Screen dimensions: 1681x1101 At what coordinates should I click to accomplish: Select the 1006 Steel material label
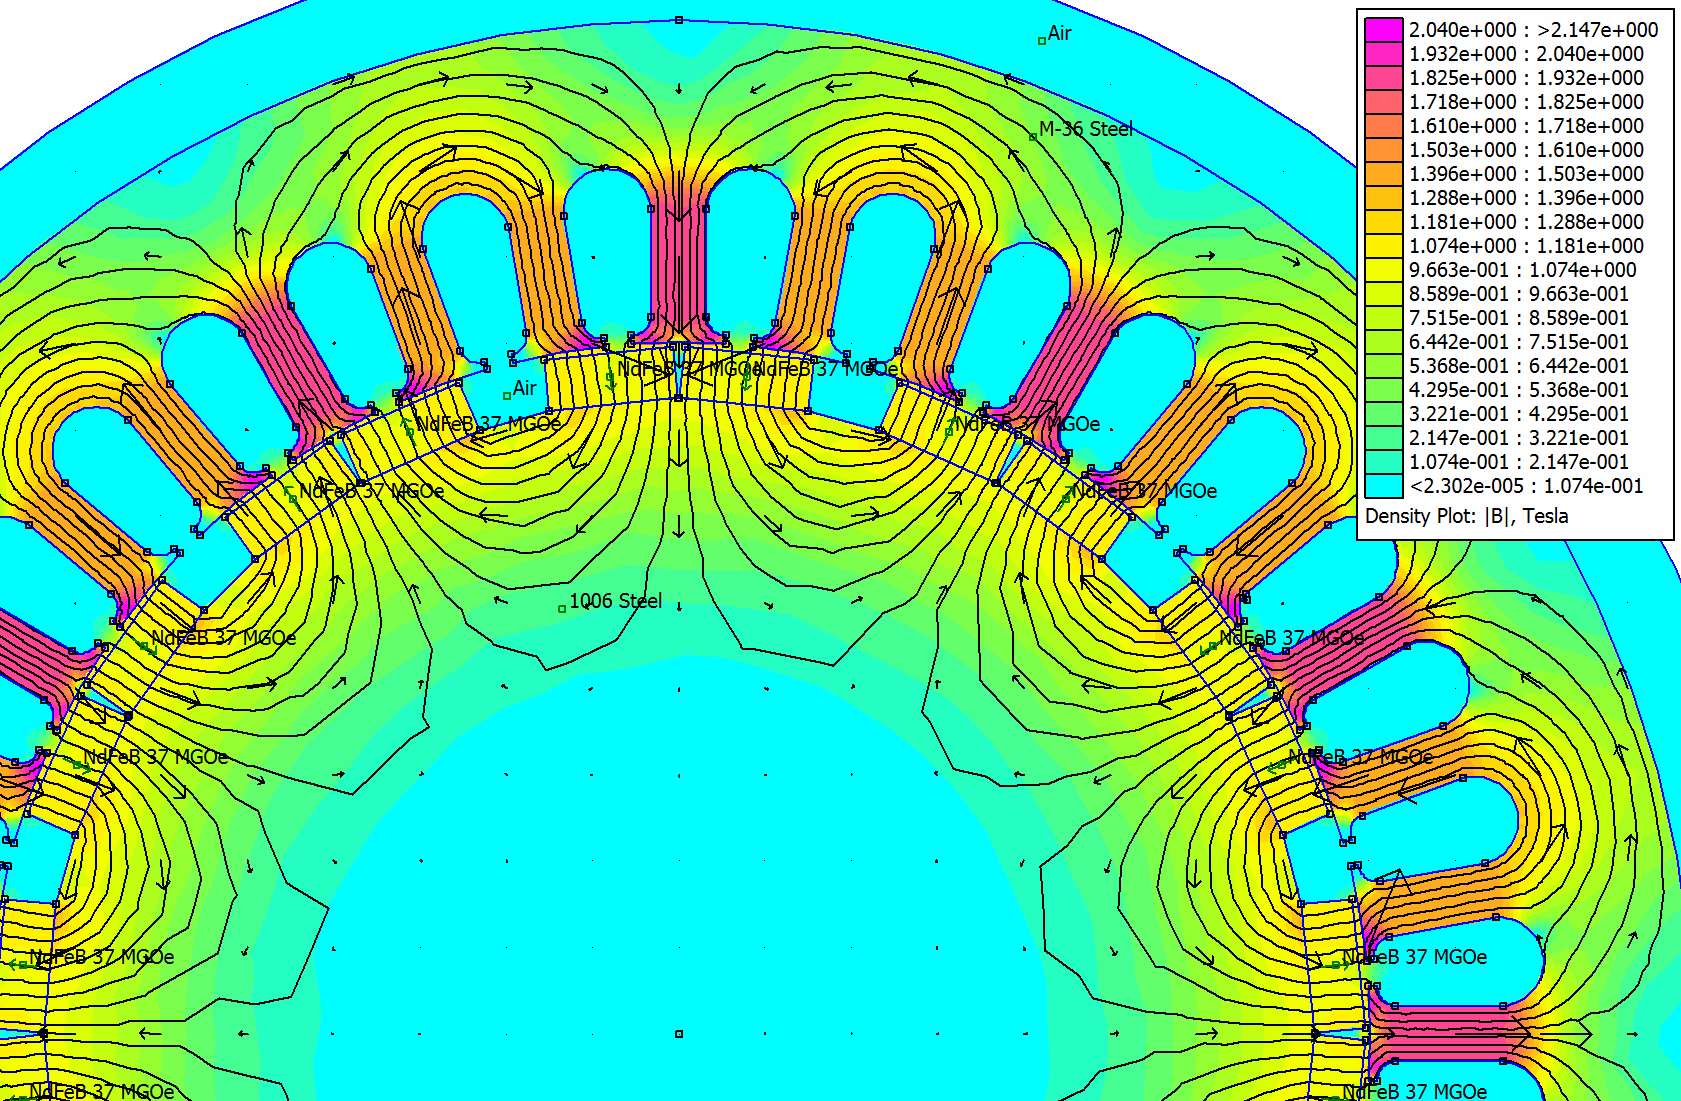click(x=615, y=601)
